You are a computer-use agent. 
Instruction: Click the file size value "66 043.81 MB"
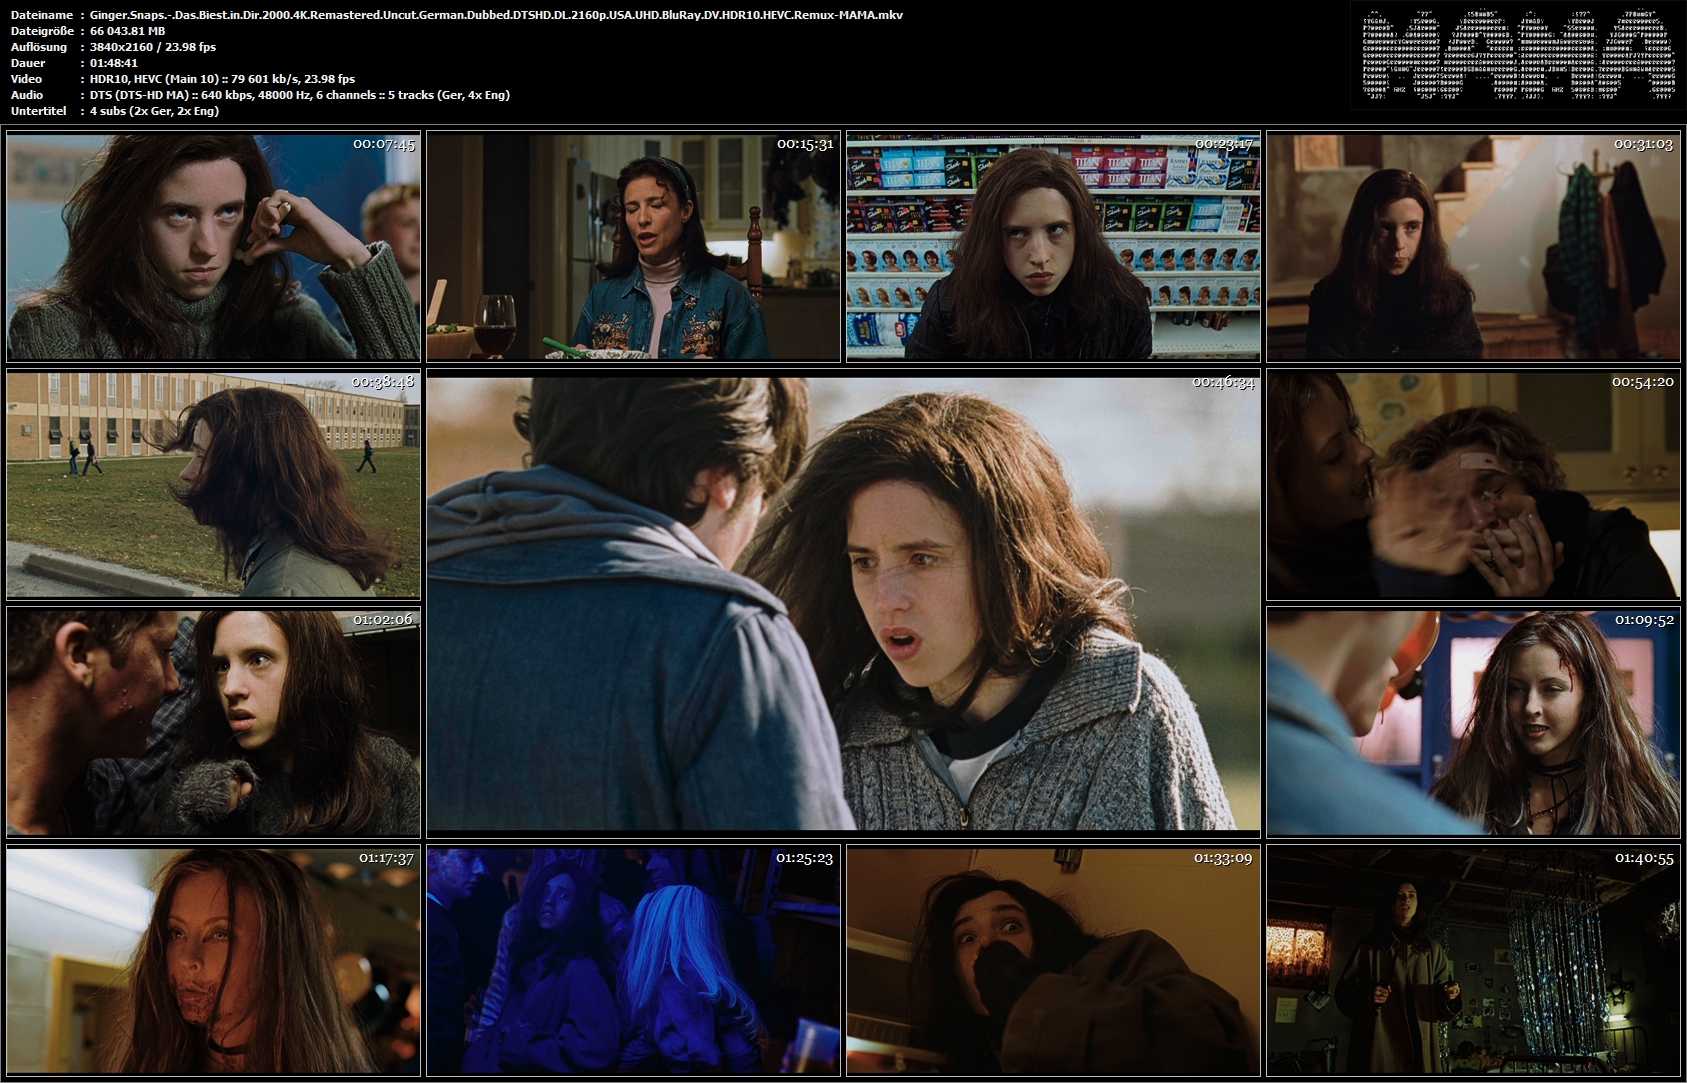(127, 31)
